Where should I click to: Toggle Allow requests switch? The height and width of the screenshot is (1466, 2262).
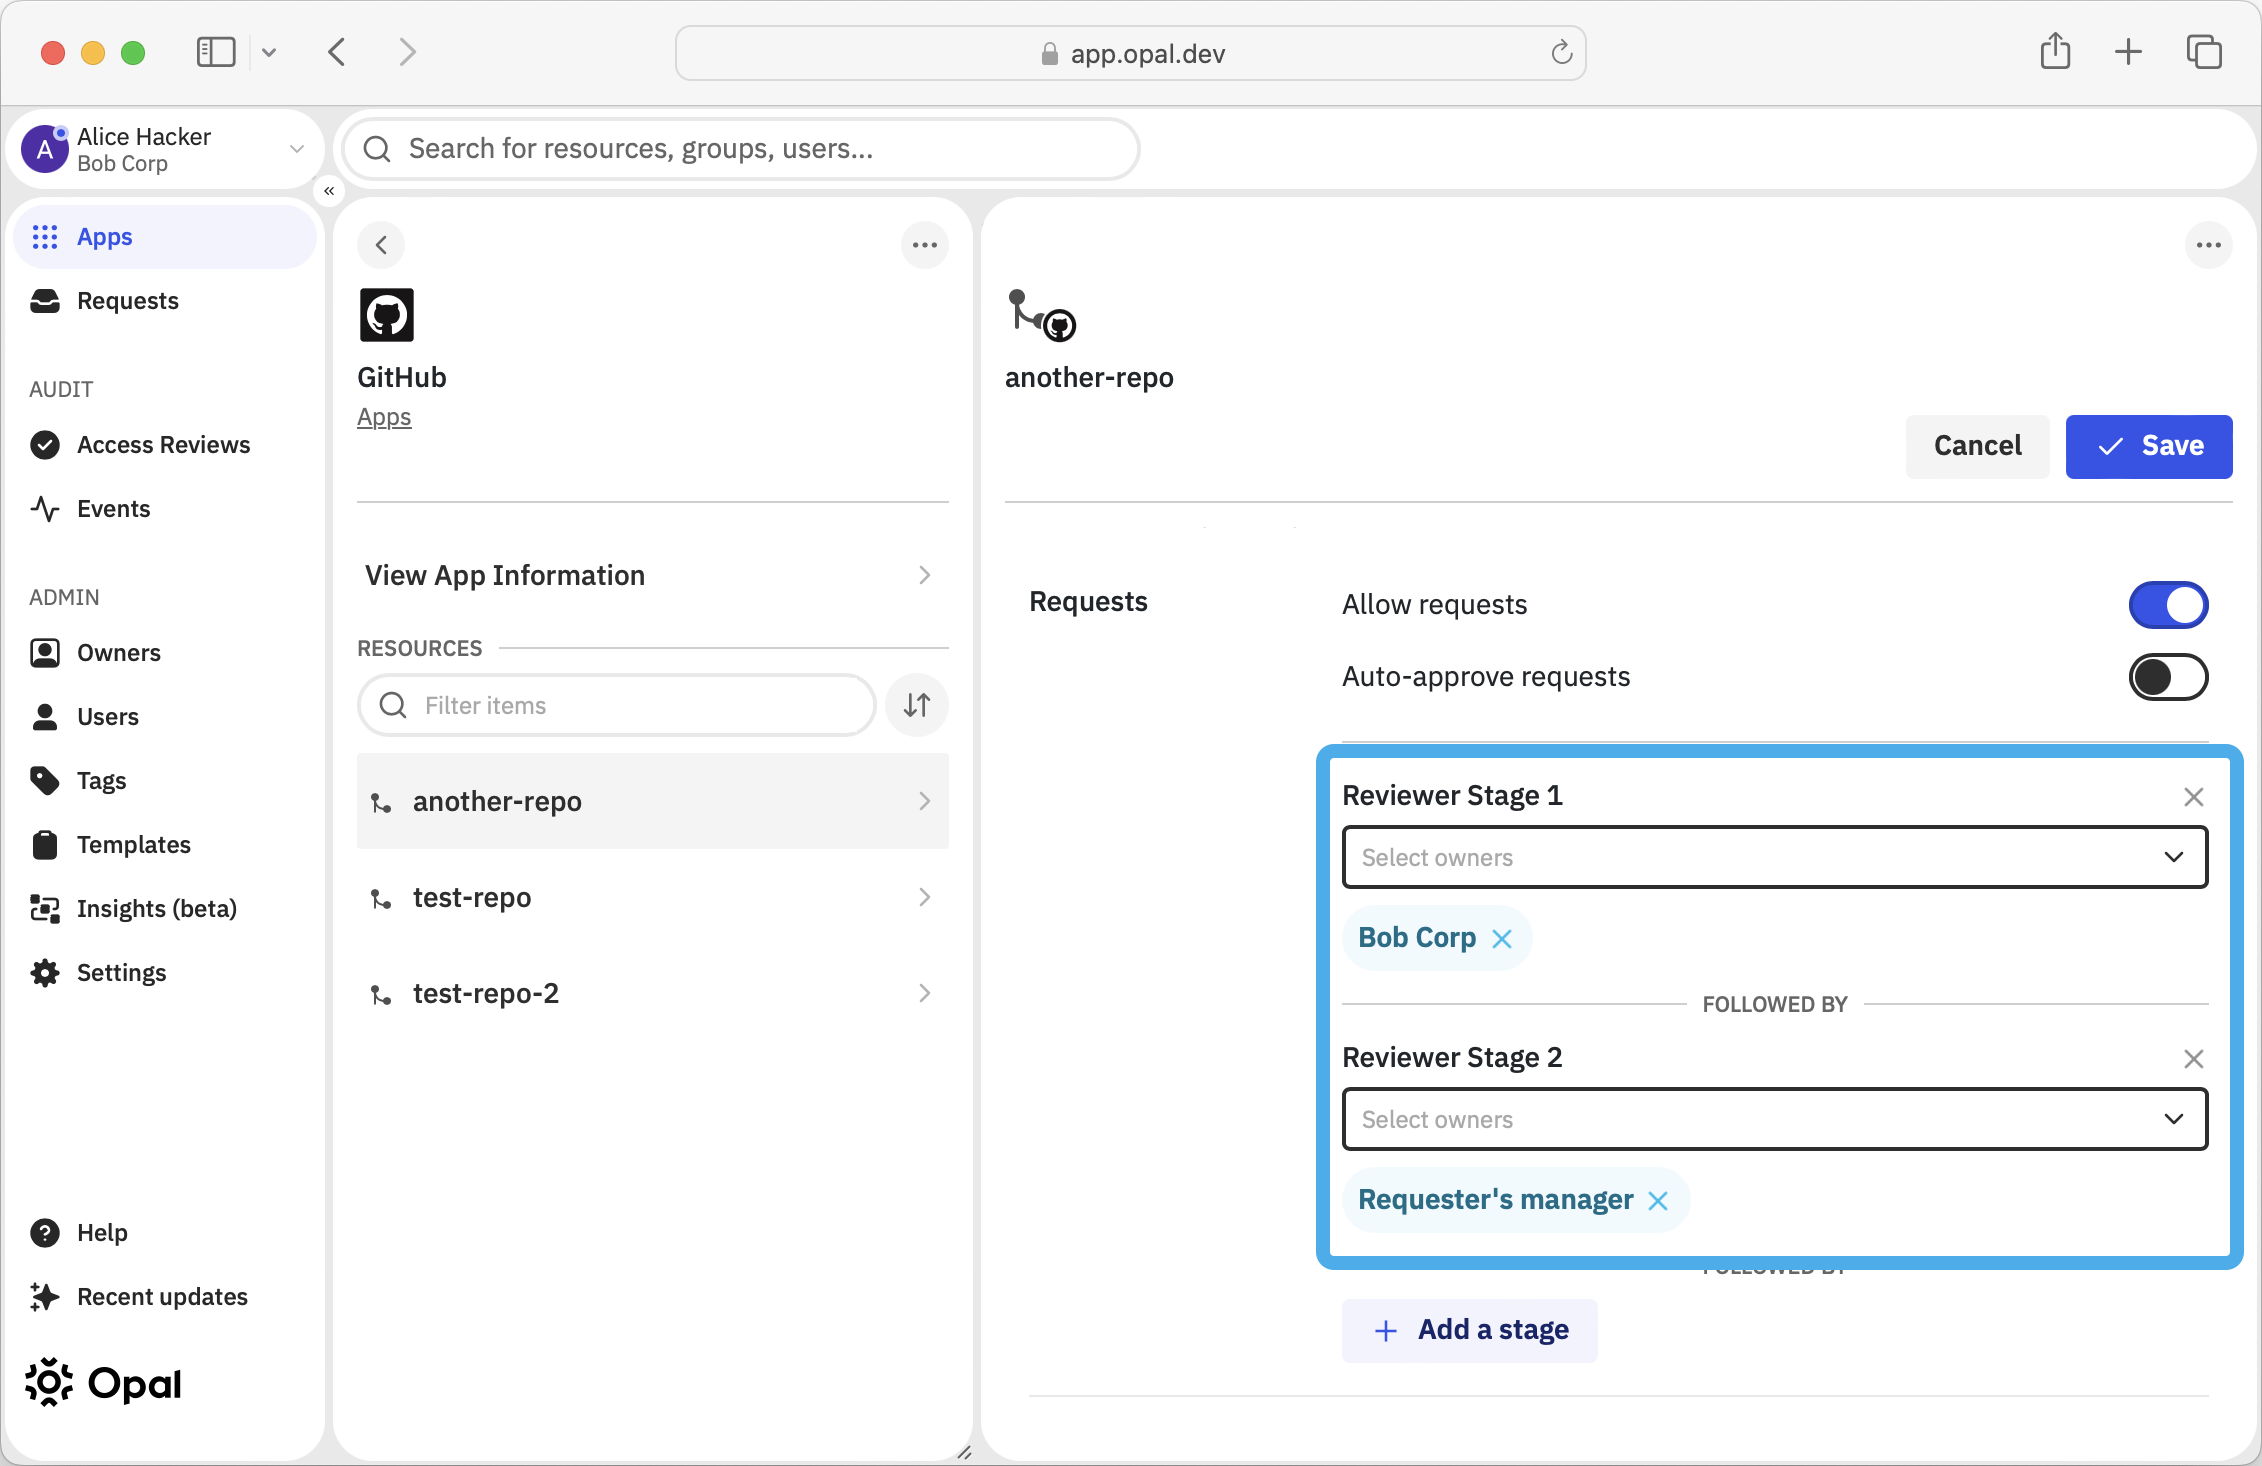point(2168,605)
